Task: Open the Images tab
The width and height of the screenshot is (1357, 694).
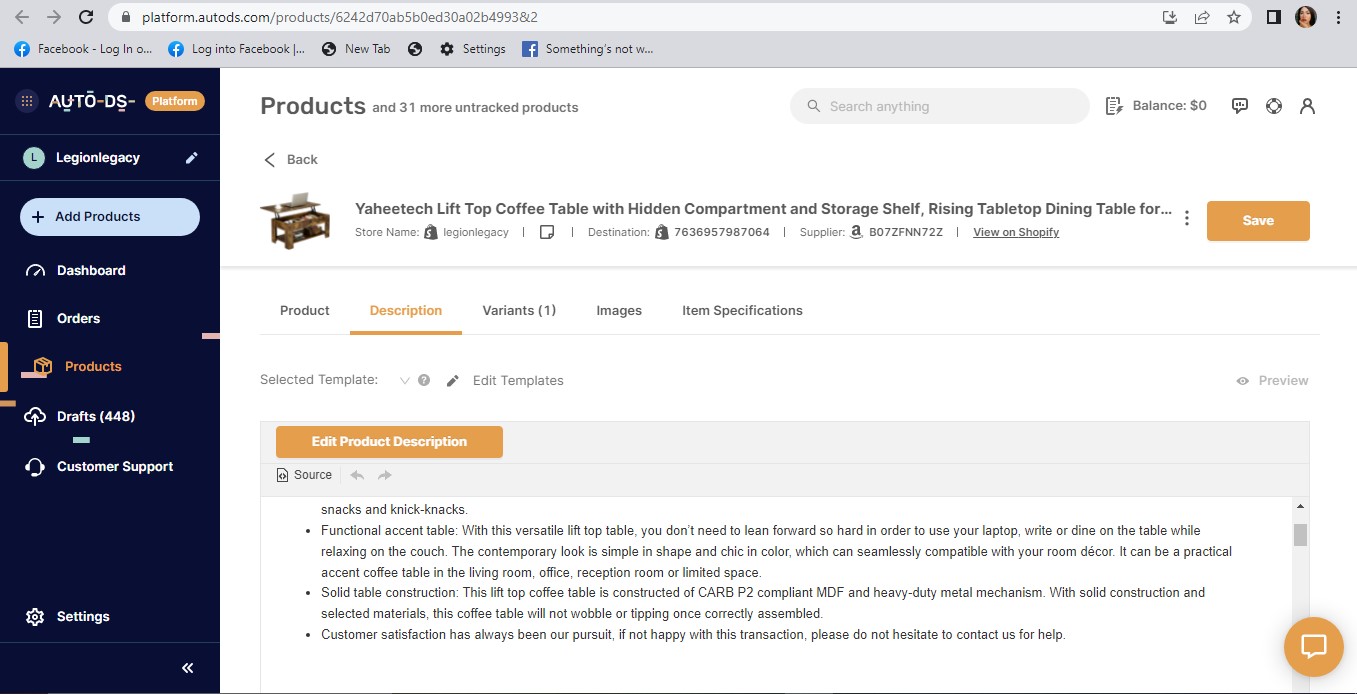Action: pyautogui.click(x=619, y=311)
